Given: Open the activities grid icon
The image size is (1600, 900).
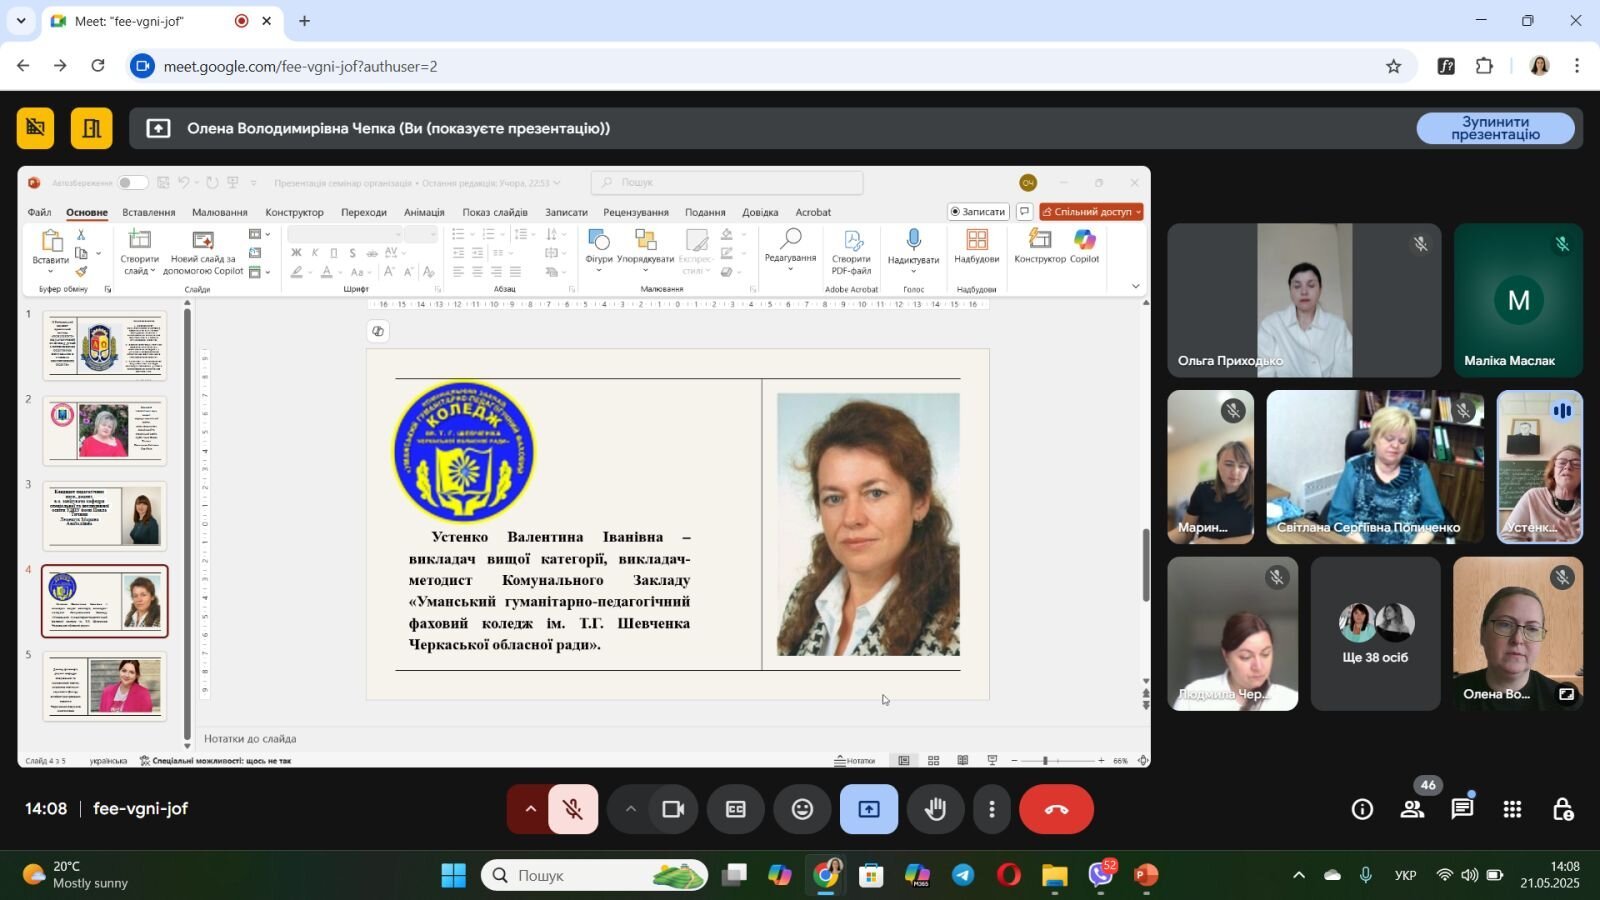Looking at the screenshot, I should click(1512, 809).
